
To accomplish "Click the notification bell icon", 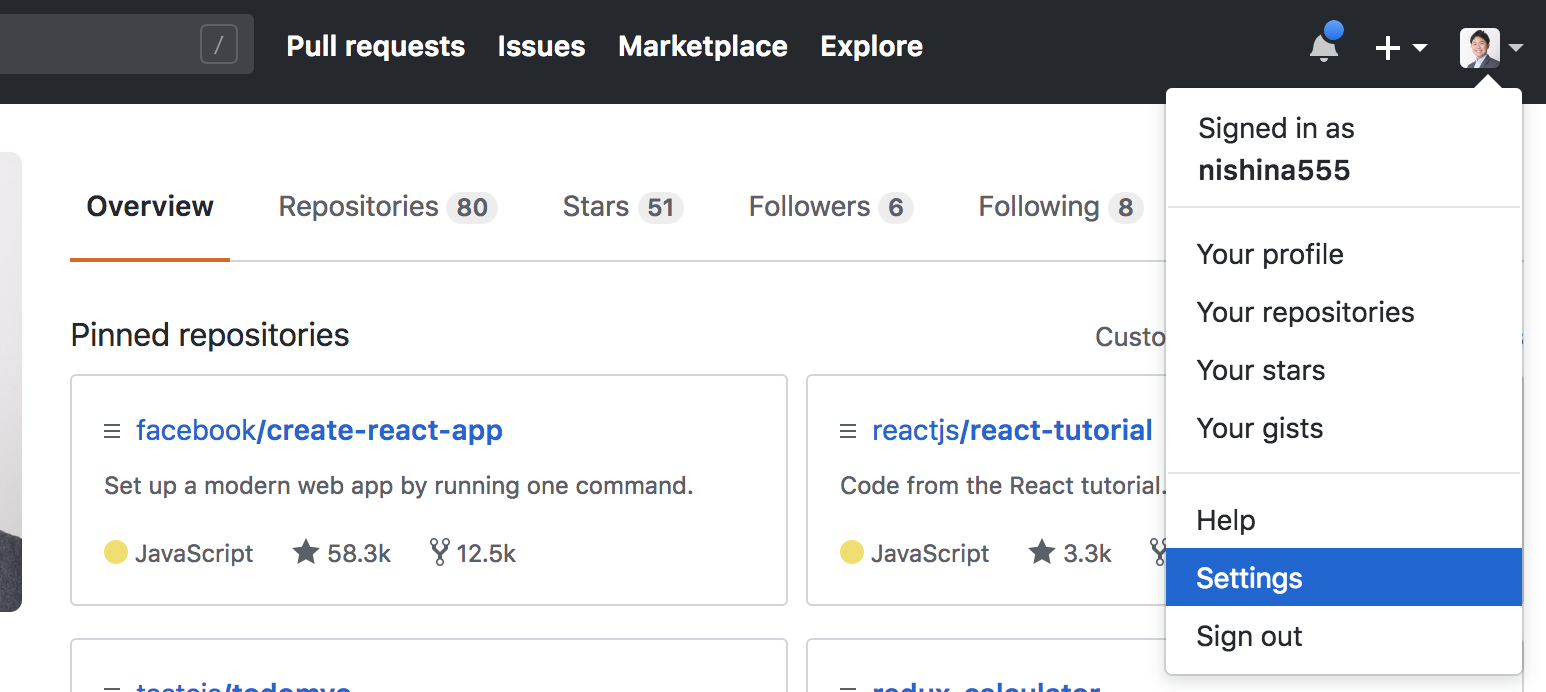I will pyautogui.click(x=1323, y=45).
